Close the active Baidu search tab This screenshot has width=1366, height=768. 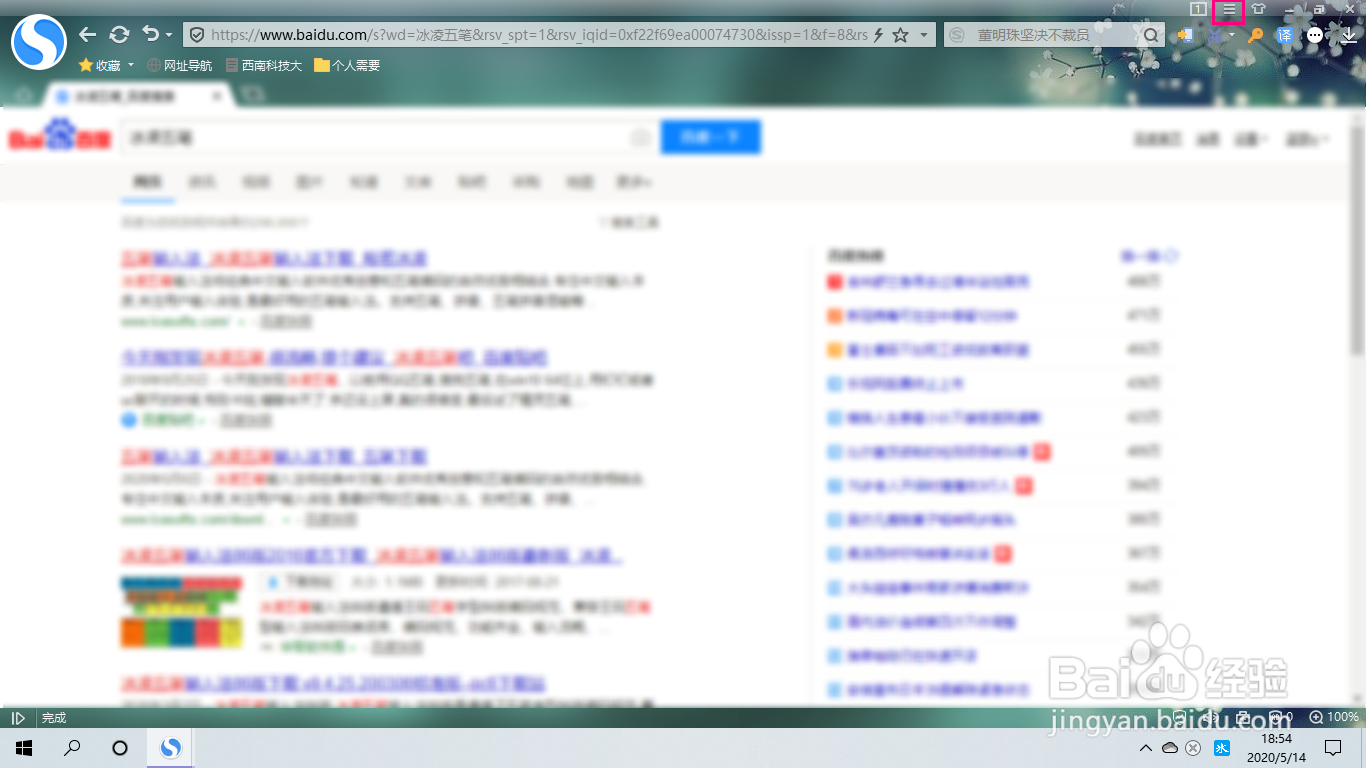217,96
